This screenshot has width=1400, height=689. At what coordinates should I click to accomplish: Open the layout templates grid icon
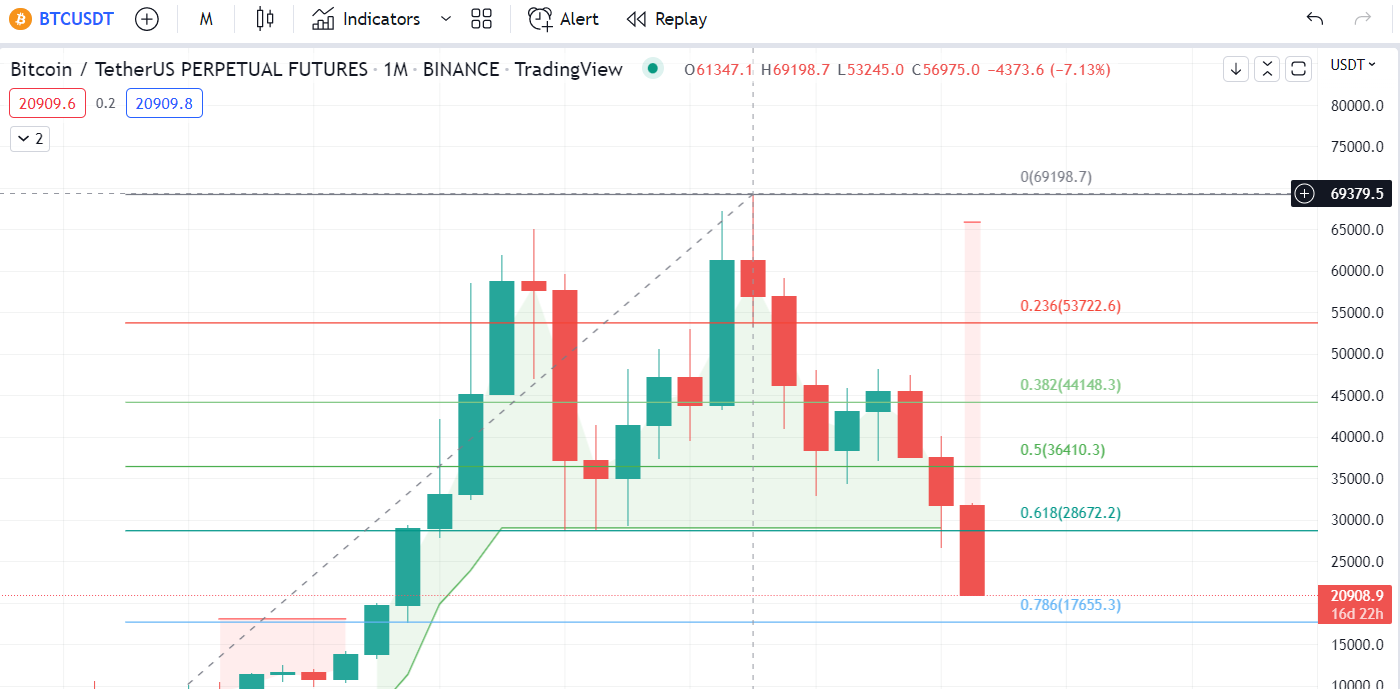pyautogui.click(x=482, y=18)
